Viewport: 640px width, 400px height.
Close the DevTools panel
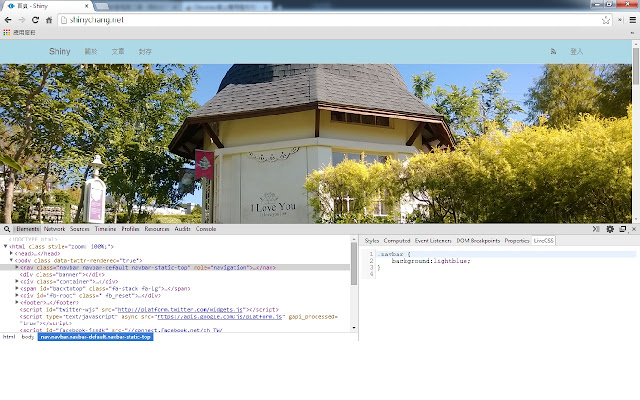click(x=634, y=229)
